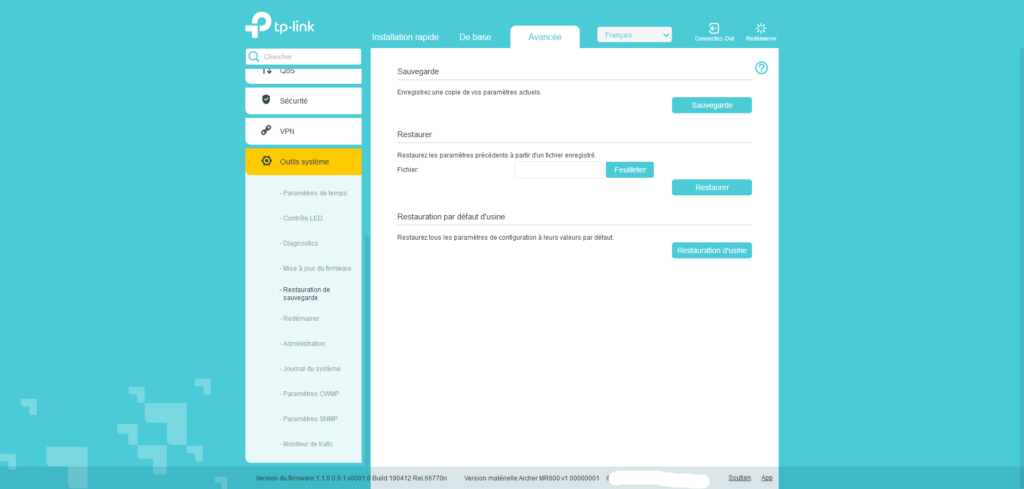Click the tp-link logo
Viewport: 1024px width, 489px height.
click(280, 26)
